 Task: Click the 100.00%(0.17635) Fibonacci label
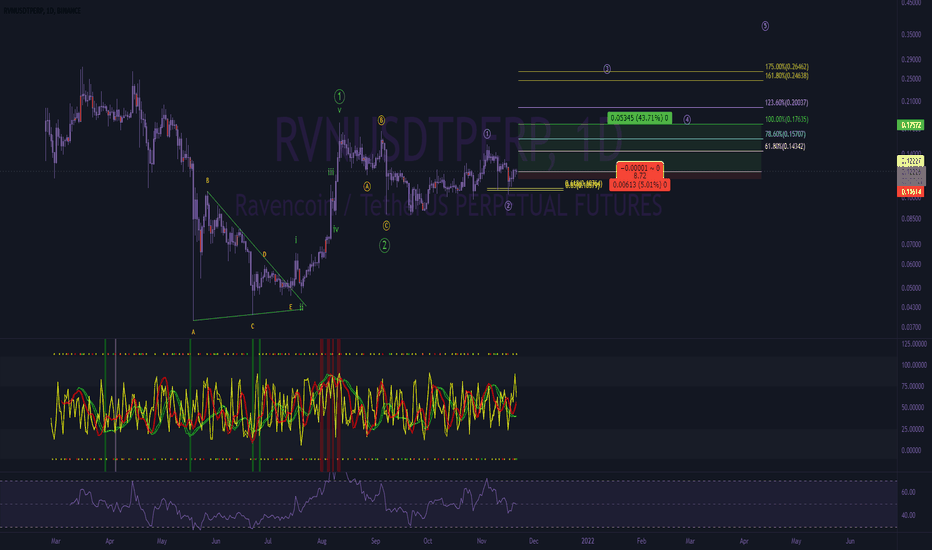[786, 120]
